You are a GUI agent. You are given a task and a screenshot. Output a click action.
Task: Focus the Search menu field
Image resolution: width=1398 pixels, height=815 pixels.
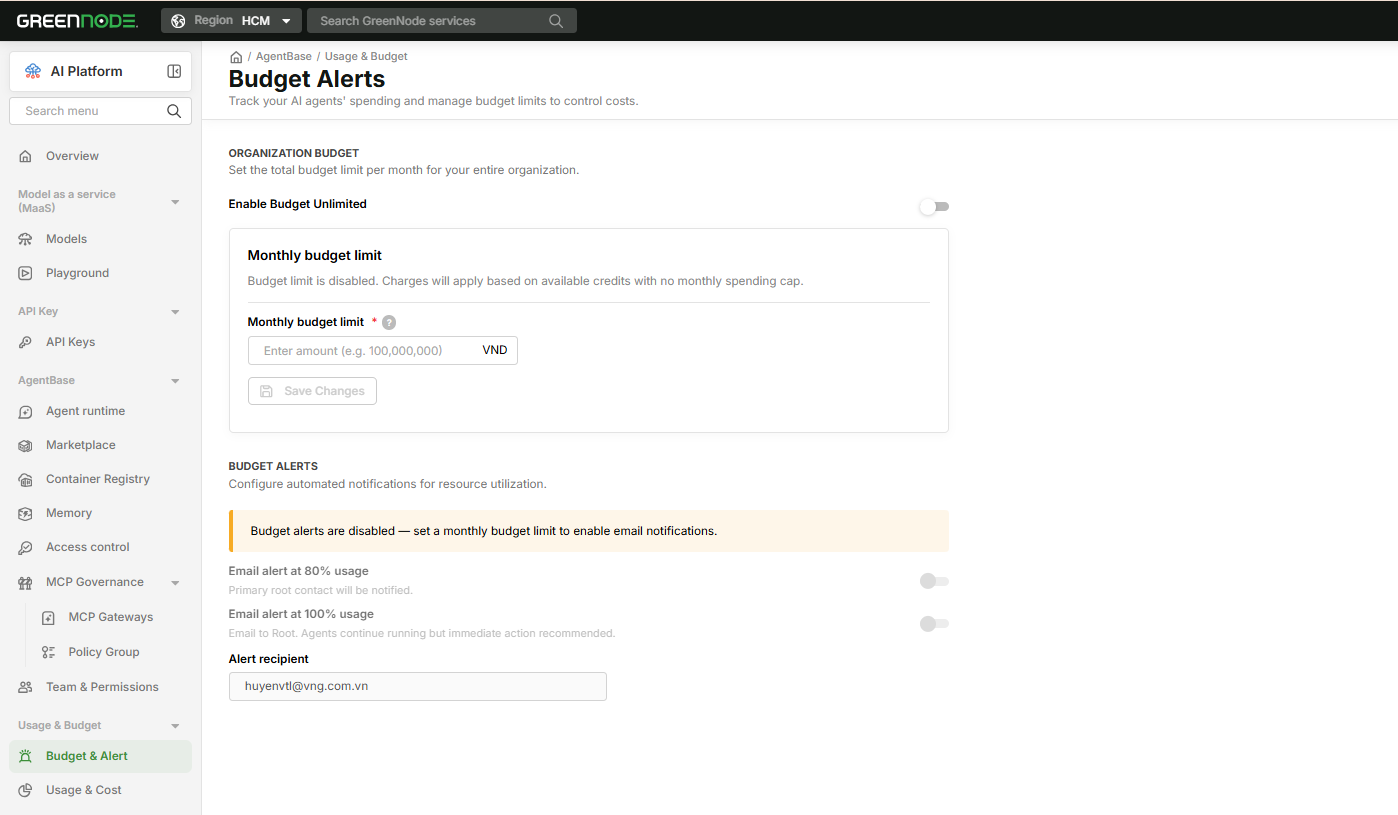[x=100, y=111]
